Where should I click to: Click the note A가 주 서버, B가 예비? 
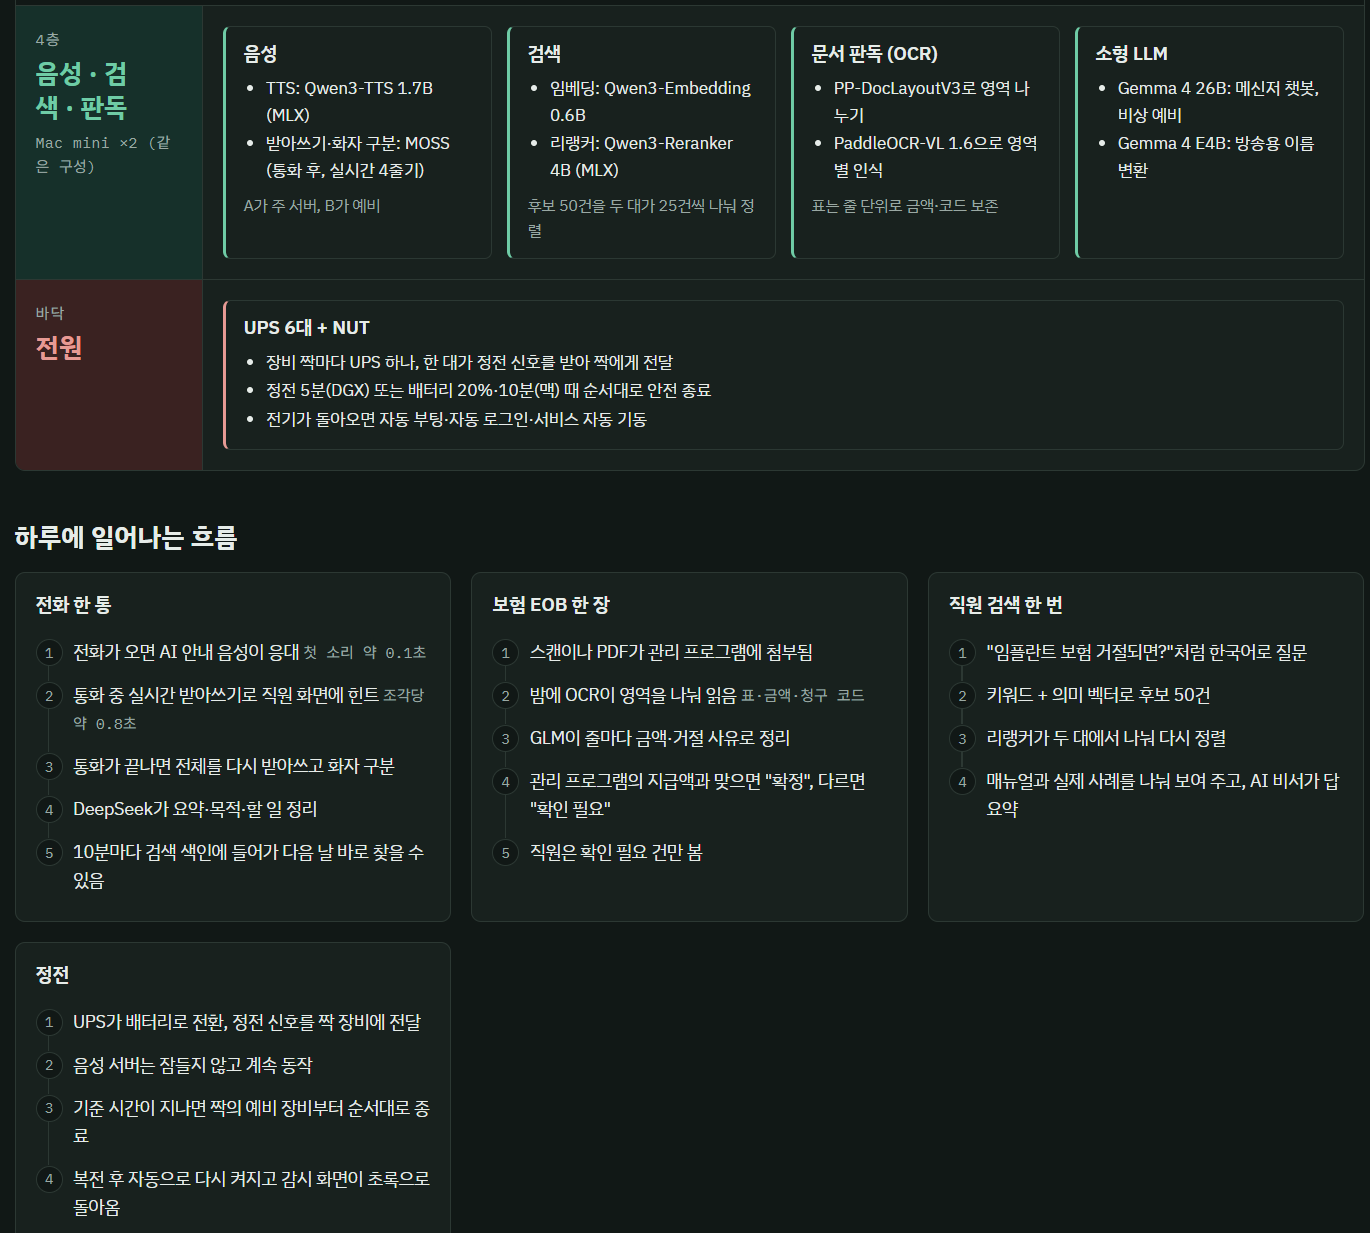312,206
